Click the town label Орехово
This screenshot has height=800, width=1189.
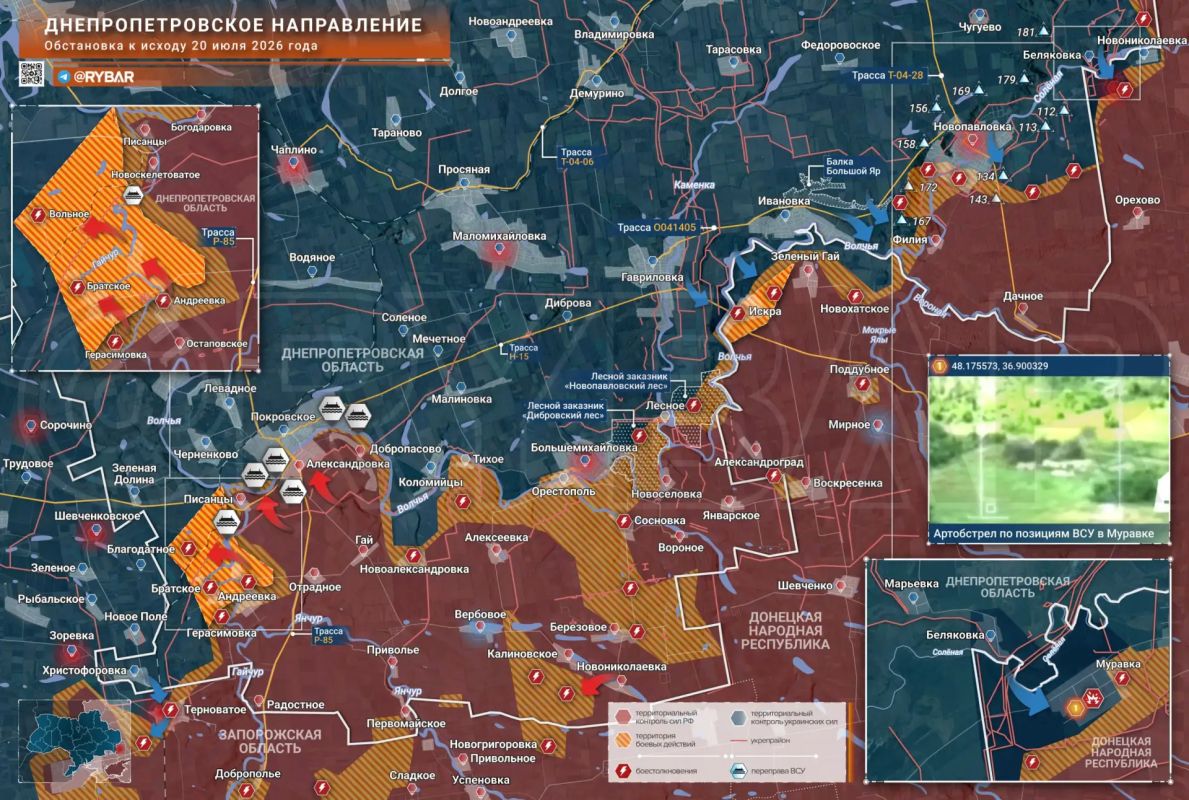1137,200
